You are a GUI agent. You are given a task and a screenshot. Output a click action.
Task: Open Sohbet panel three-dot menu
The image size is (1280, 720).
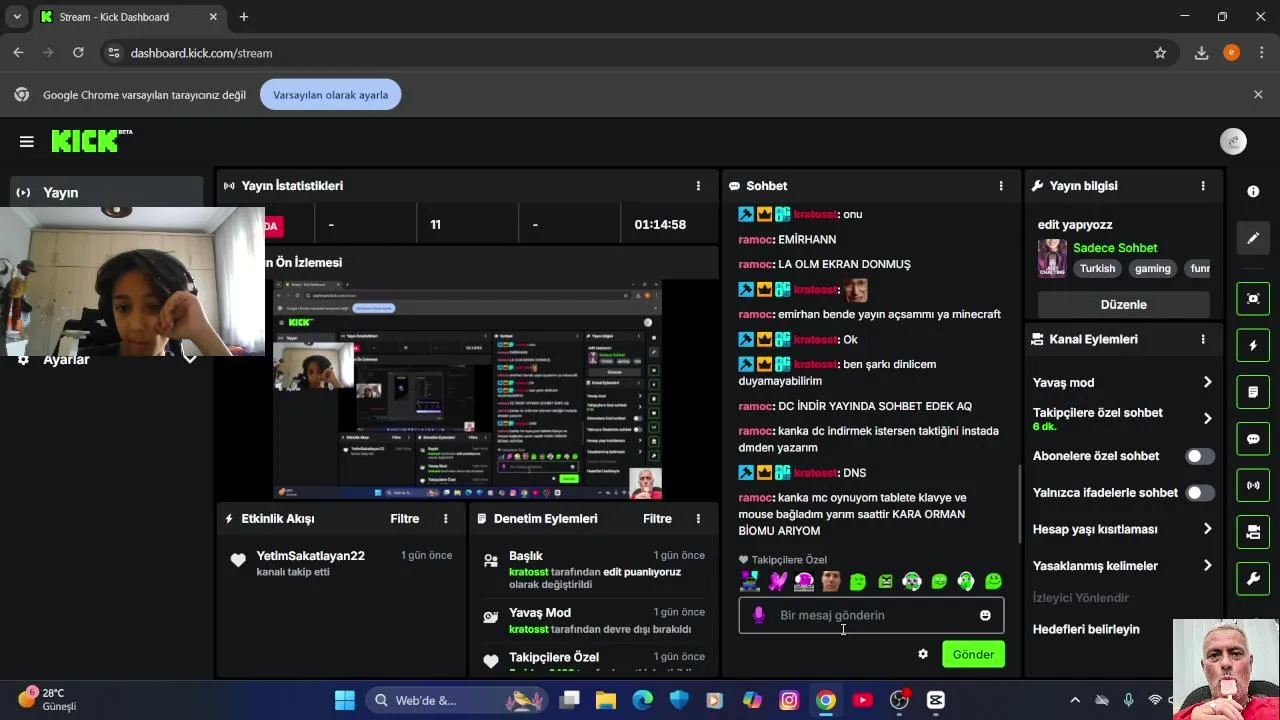pos(1000,186)
